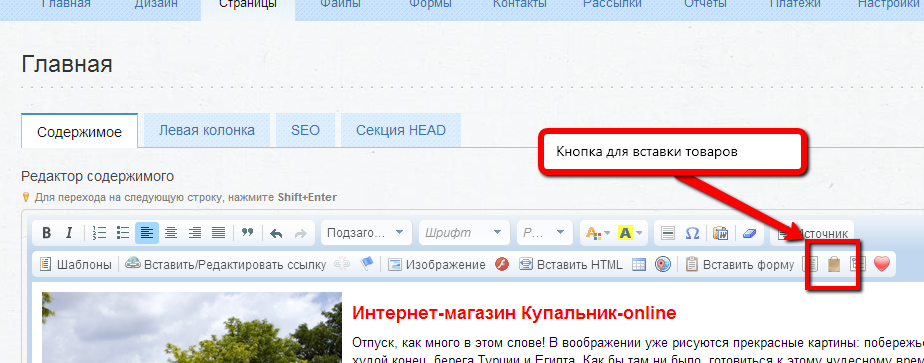Remove formatting with the eraser
The width and height of the screenshot is (924, 363).
click(x=749, y=233)
